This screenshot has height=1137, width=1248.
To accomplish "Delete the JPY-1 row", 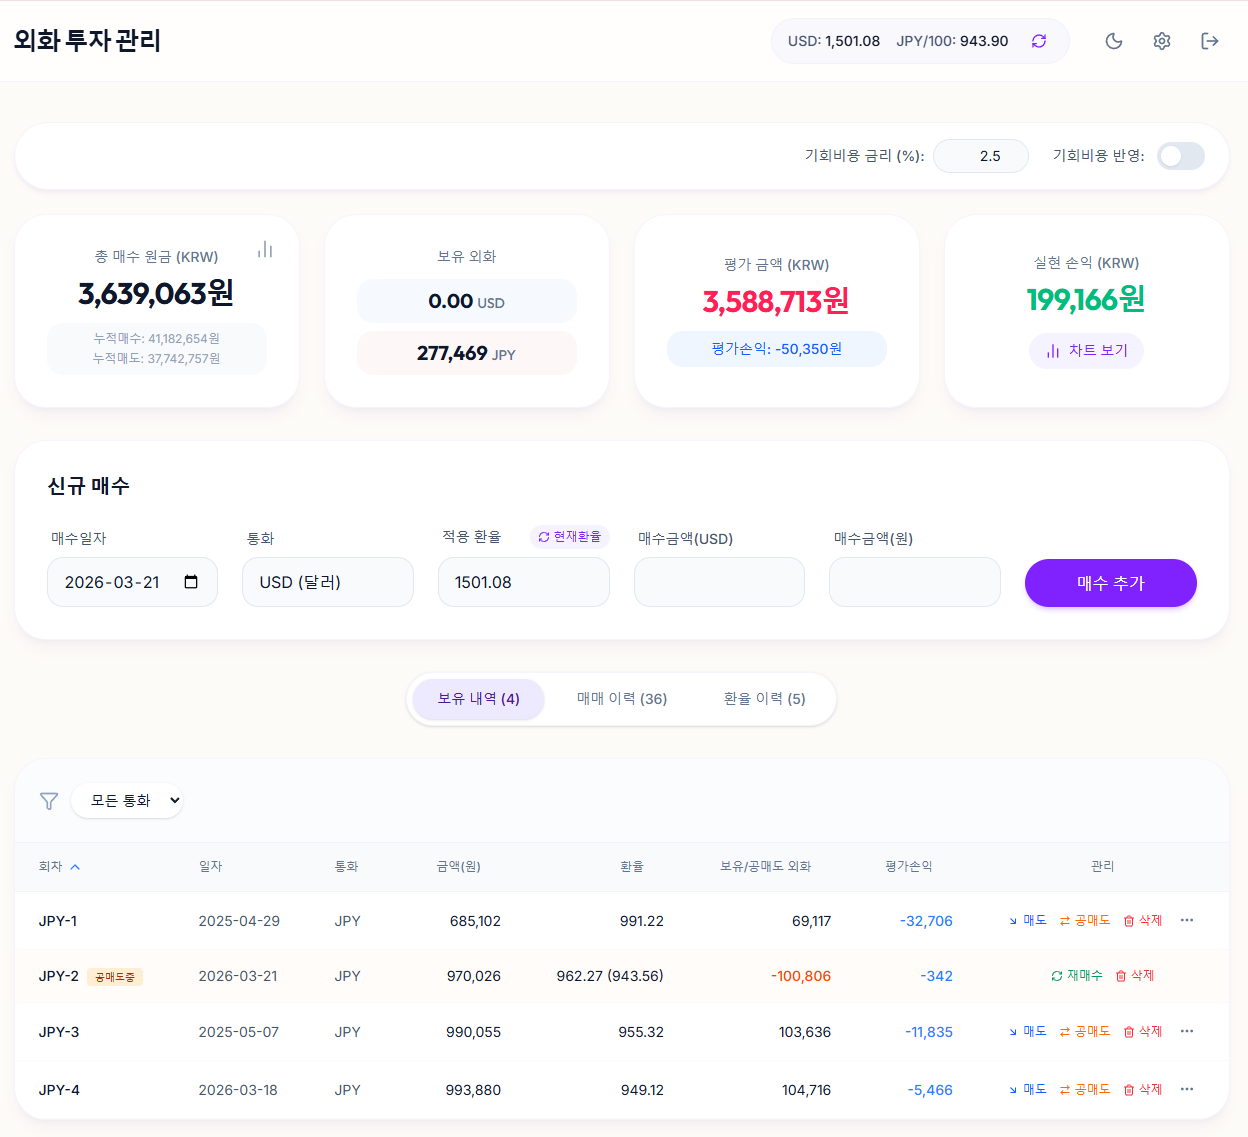I will click(x=1143, y=920).
